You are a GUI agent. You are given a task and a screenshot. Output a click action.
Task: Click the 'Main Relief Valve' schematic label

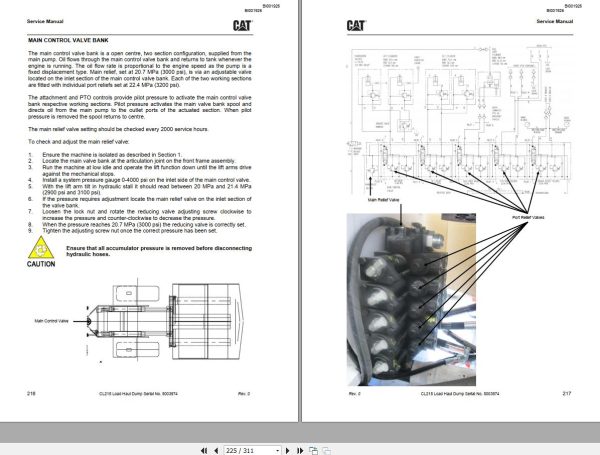[383, 200]
